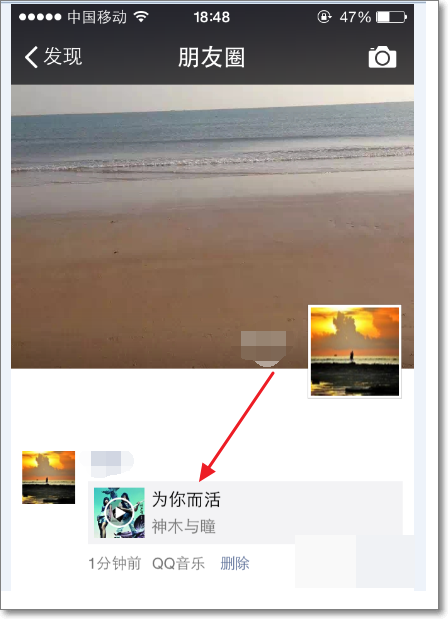The width and height of the screenshot is (448, 619).
Task: Tap the signal strength dots
Action: pyautogui.click(x=40, y=17)
